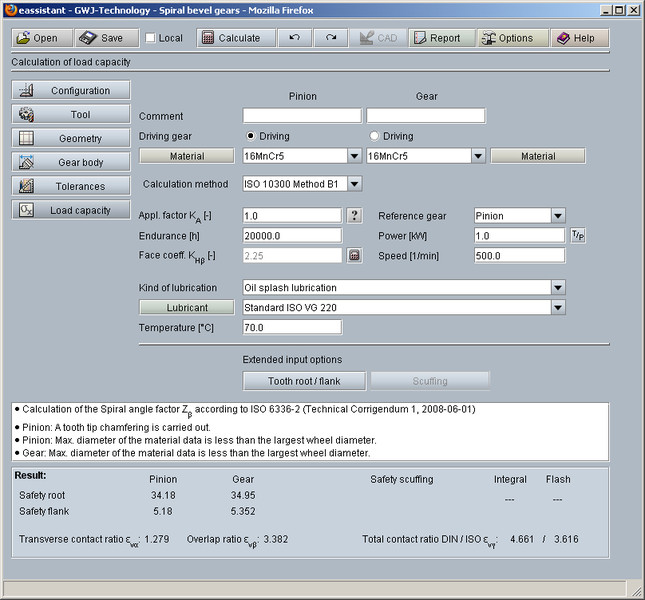Screen dimensions: 645x600
Task: Expand the Reference gear dropdown
Action: click(558, 216)
